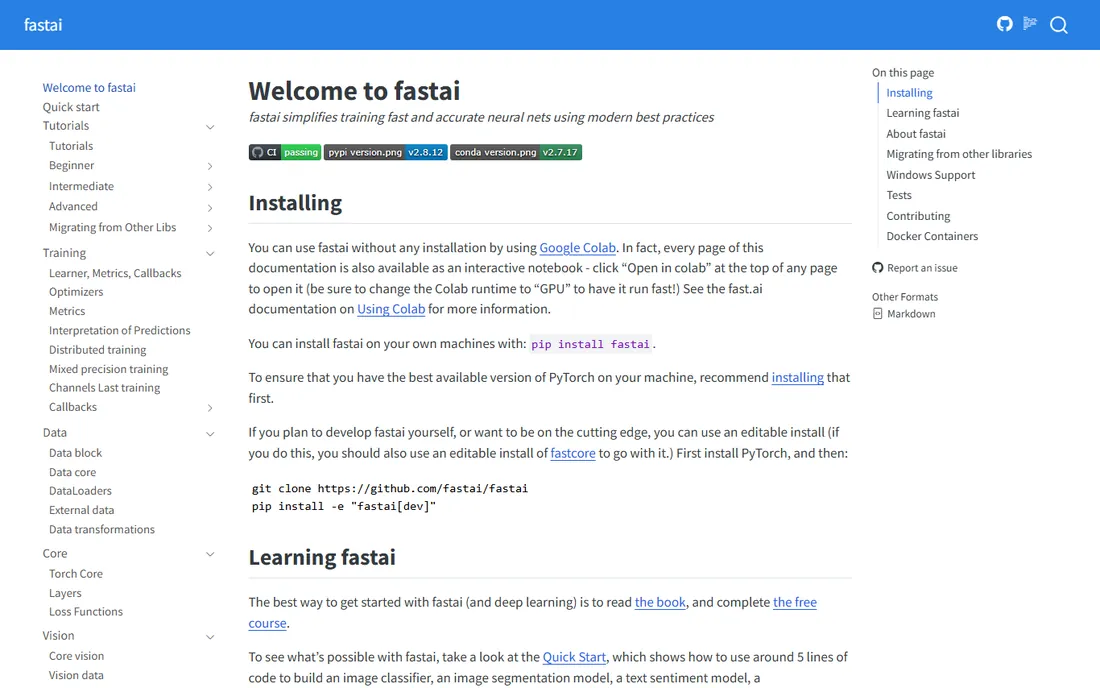Select Welcome to fastai in sidebar

[x=89, y=88]
